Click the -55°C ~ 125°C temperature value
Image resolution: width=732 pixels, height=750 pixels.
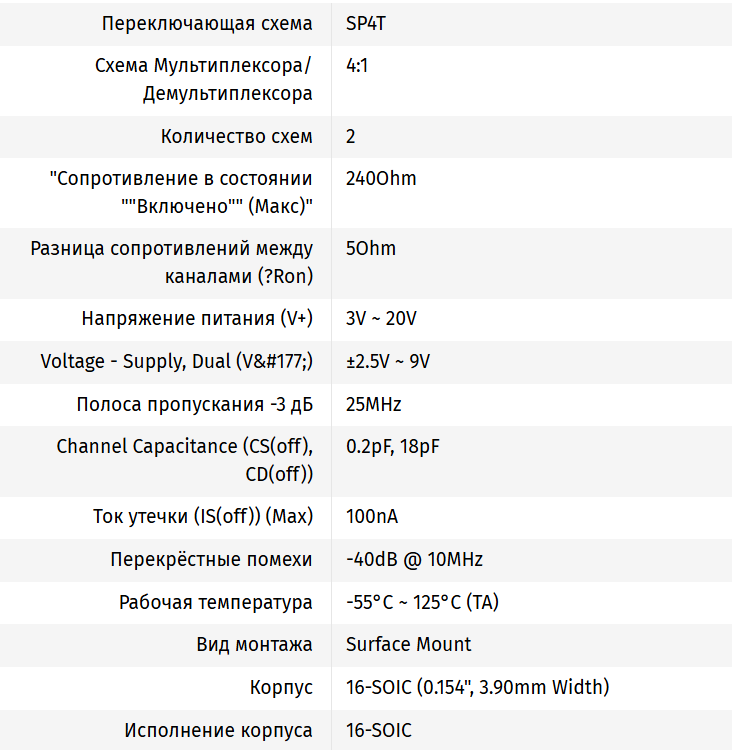[x=421, y=603]
